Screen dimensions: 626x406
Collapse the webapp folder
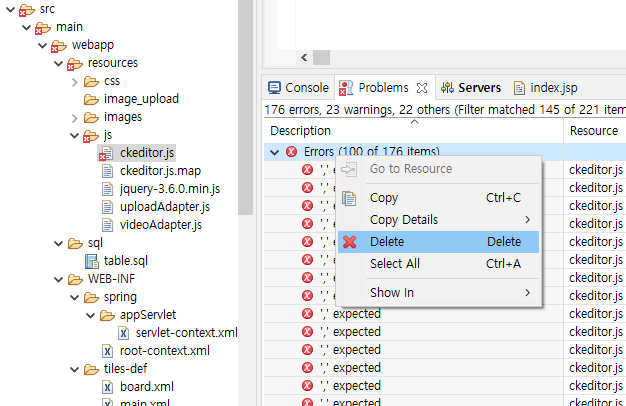tap(43, 45)
